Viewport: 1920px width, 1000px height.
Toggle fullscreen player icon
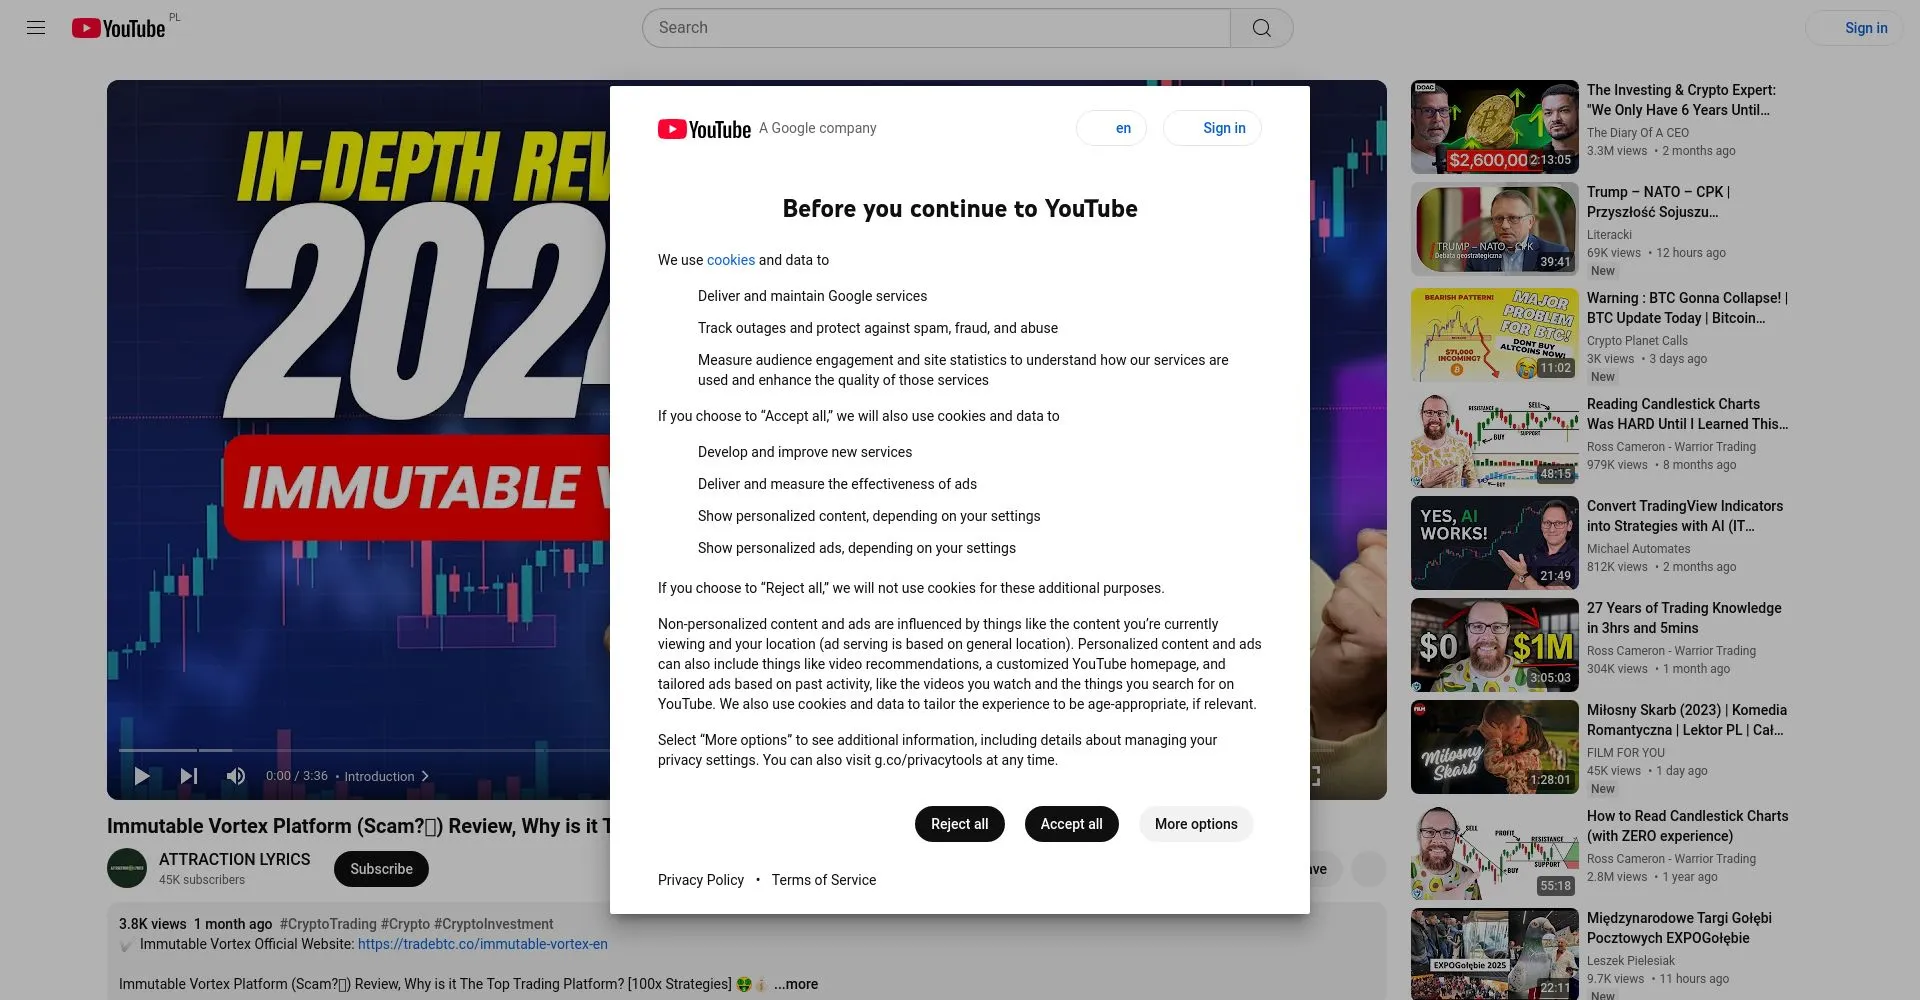click(x=1314, y=776)
